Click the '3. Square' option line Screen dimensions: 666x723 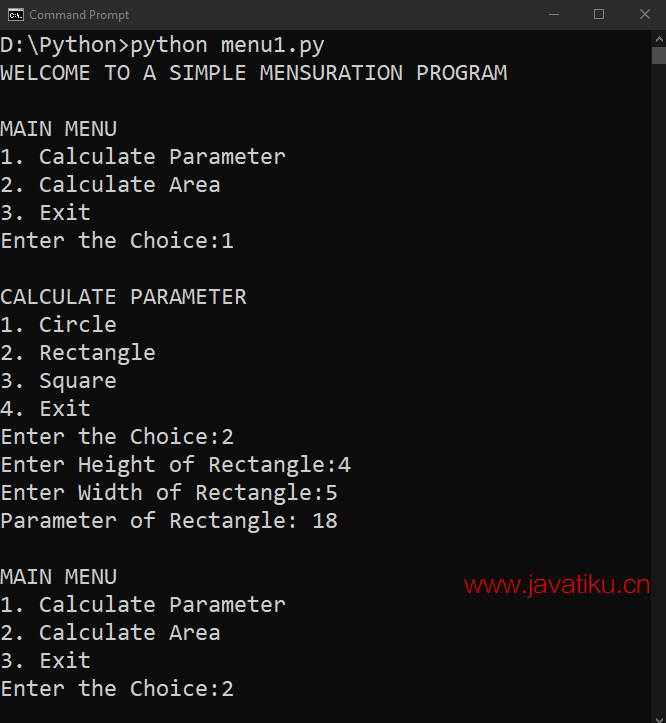click(59, 382)
